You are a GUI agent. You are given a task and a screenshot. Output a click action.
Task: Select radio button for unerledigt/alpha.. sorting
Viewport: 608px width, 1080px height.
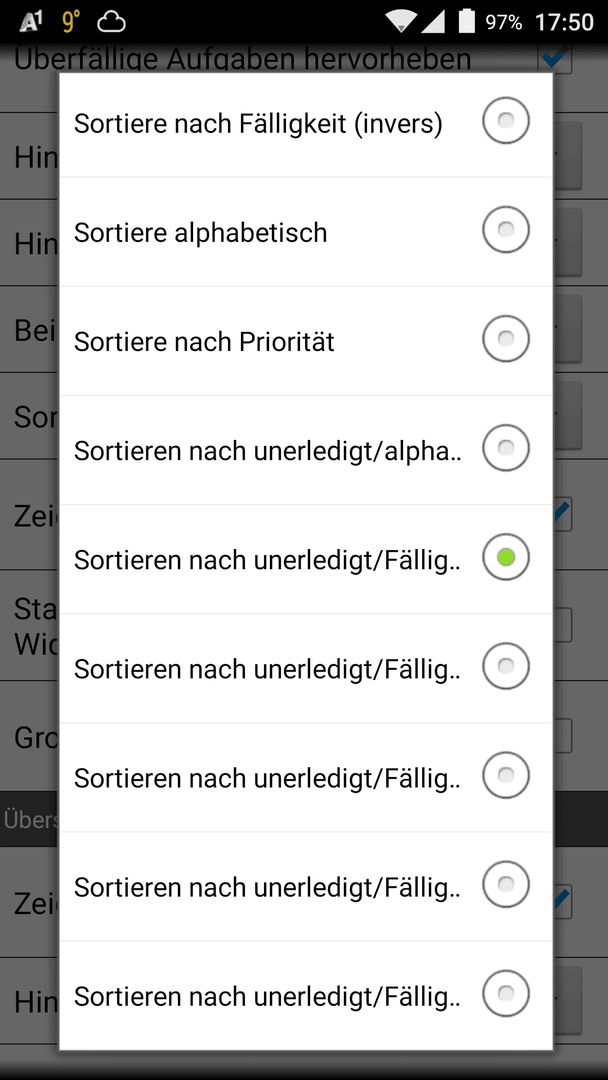coord(505,448)
